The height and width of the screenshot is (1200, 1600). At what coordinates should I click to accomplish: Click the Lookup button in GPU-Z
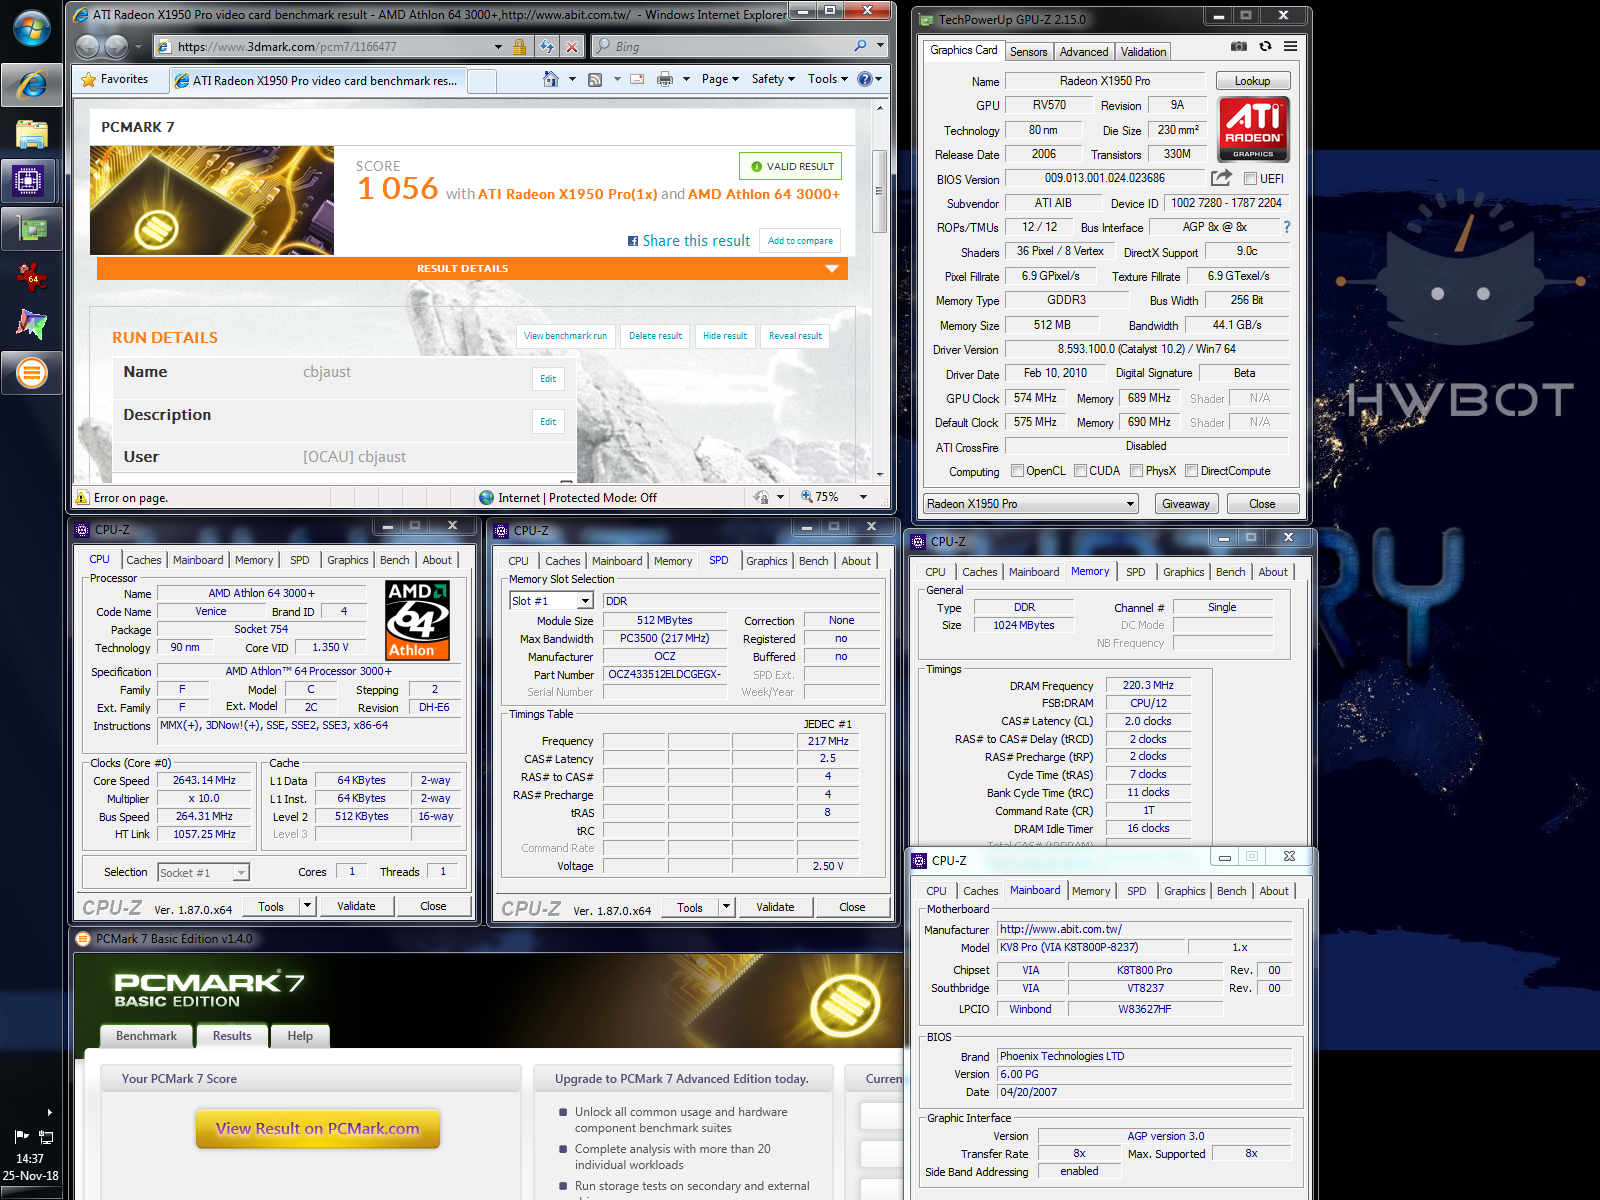[1252, 81]
